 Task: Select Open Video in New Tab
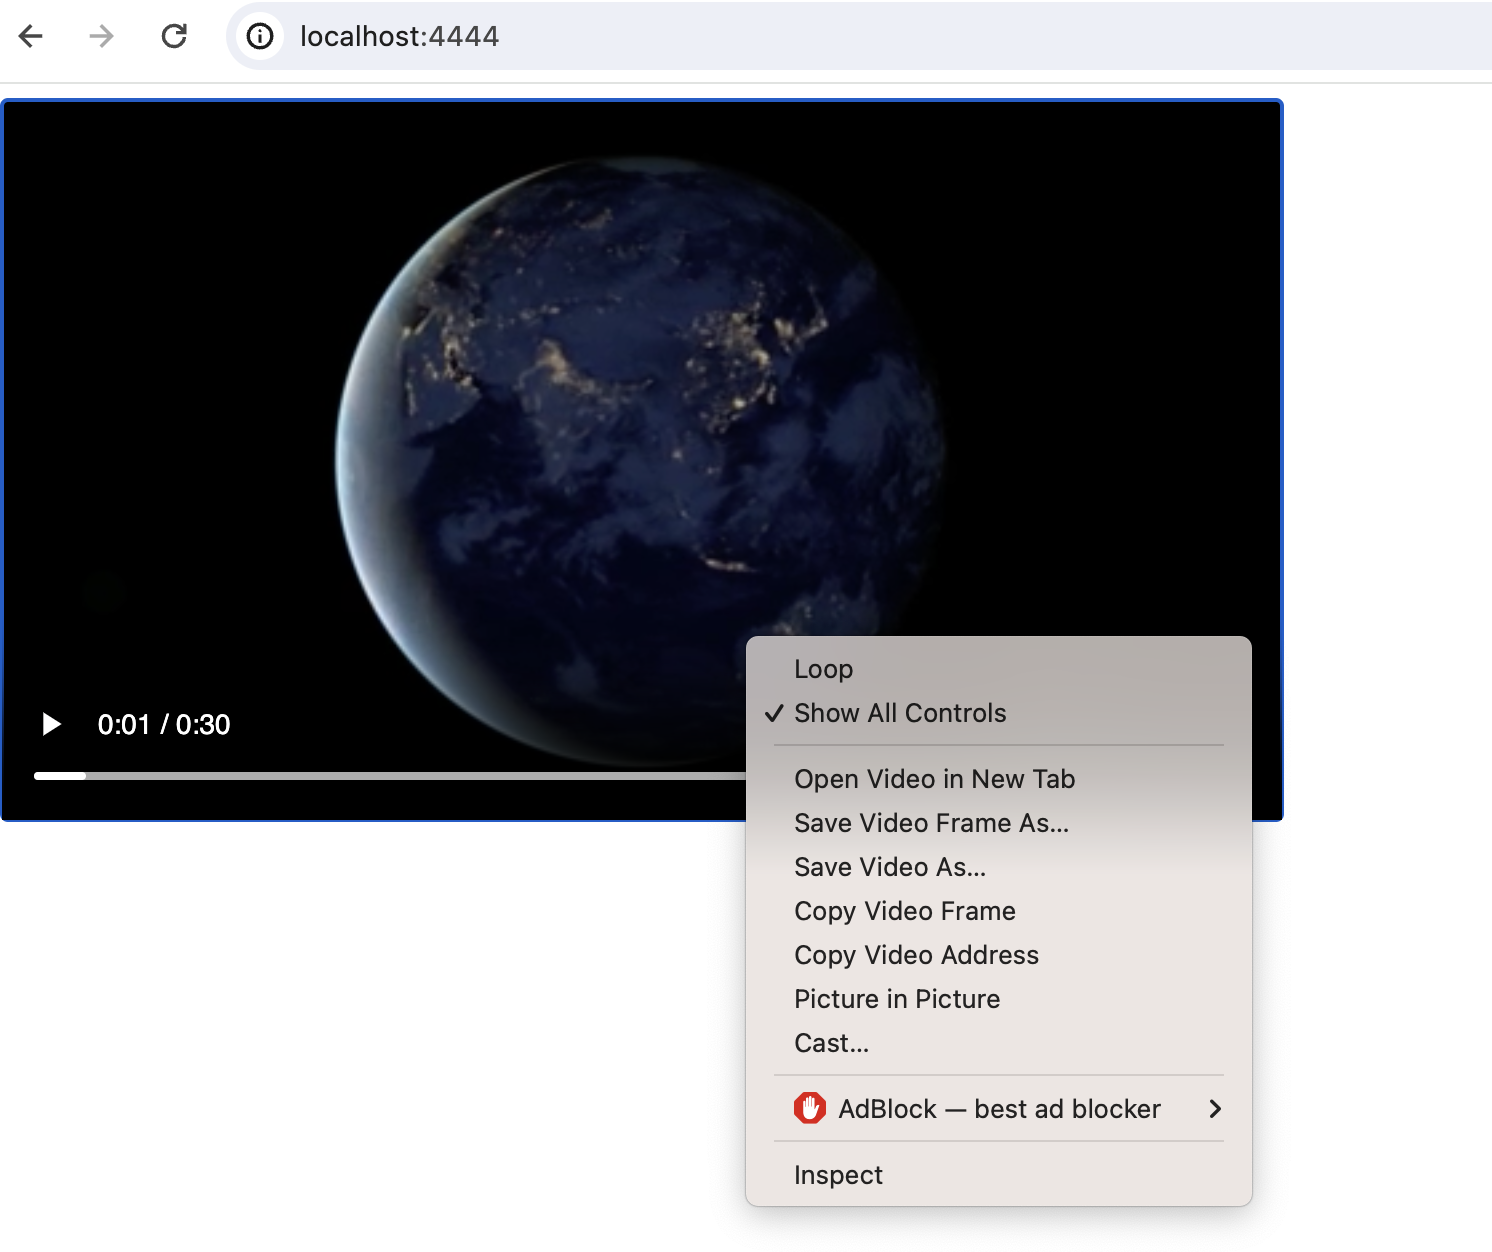click(x=934, y=779)
